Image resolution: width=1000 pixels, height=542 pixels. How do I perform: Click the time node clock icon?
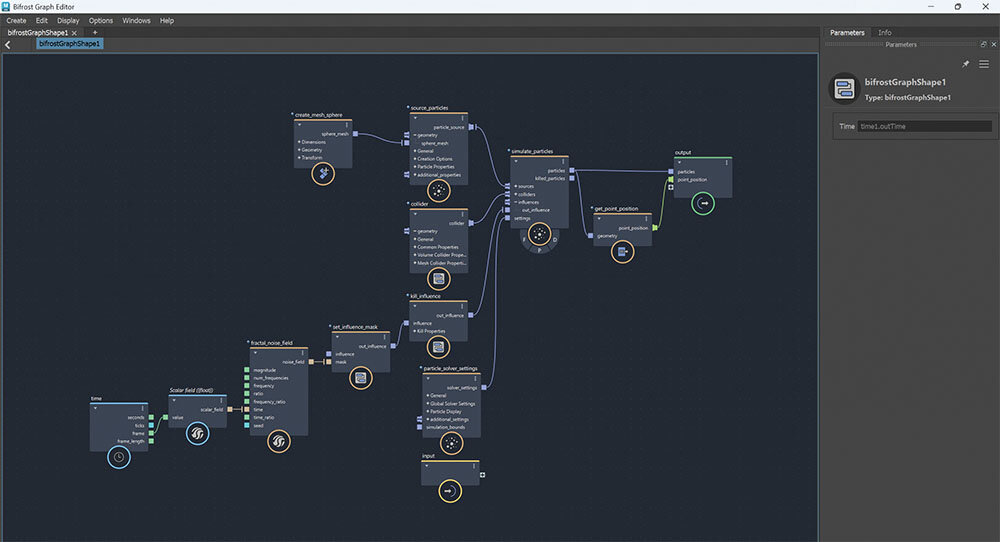[119, 457]
